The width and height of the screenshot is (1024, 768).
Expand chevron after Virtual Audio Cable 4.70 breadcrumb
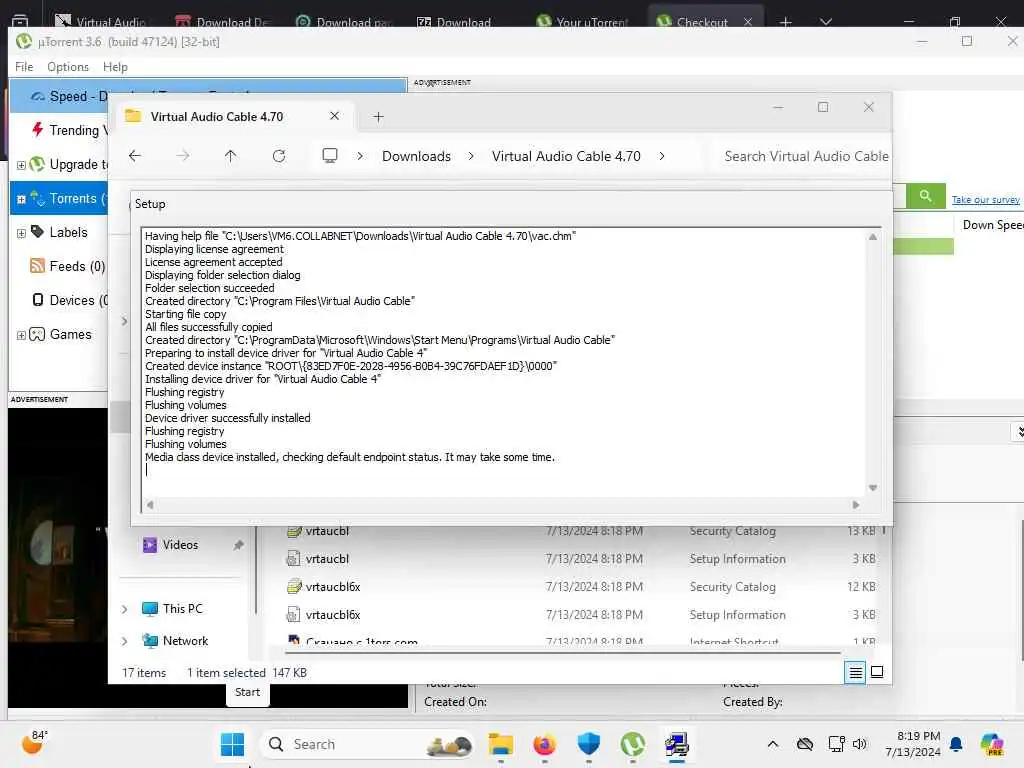pyautogui.click(x=662, y=156)
